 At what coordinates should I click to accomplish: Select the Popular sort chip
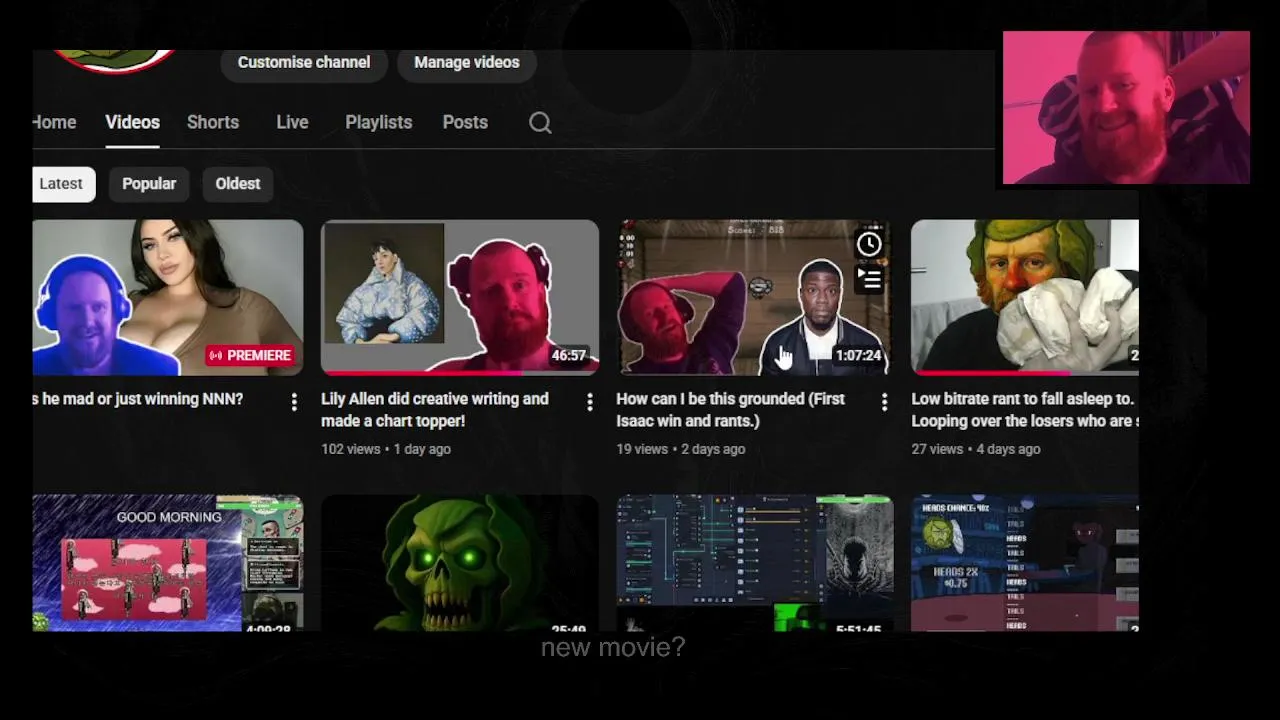click(x=149, y=184)
